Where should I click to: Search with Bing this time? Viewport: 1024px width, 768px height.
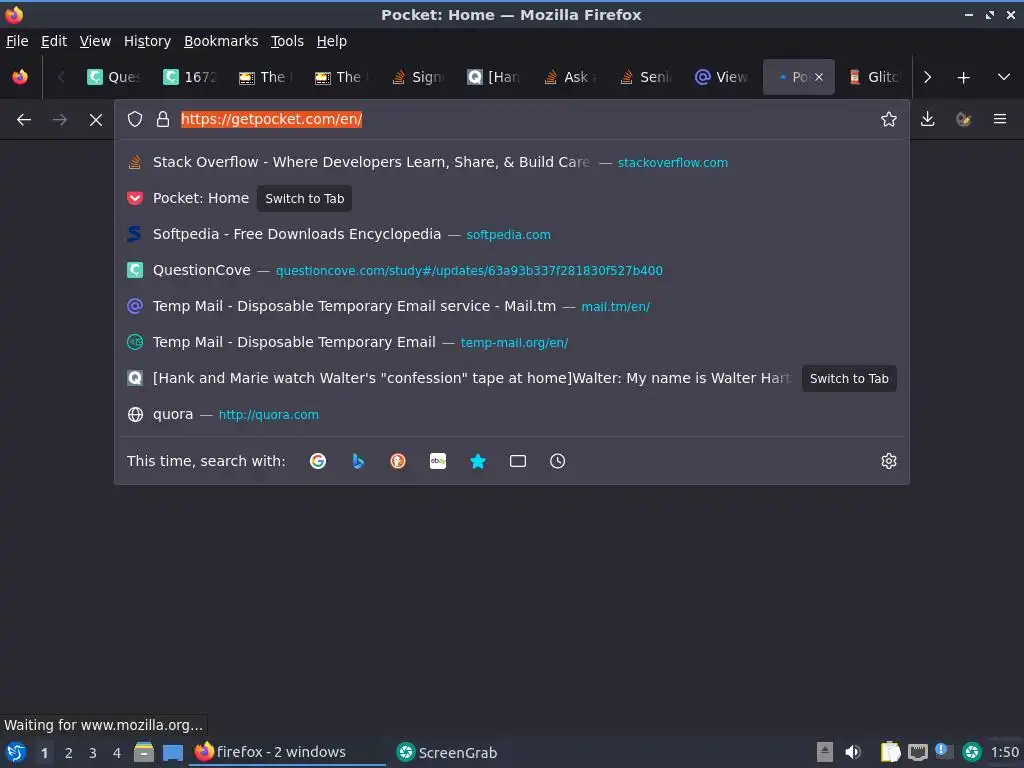point(358,461)
